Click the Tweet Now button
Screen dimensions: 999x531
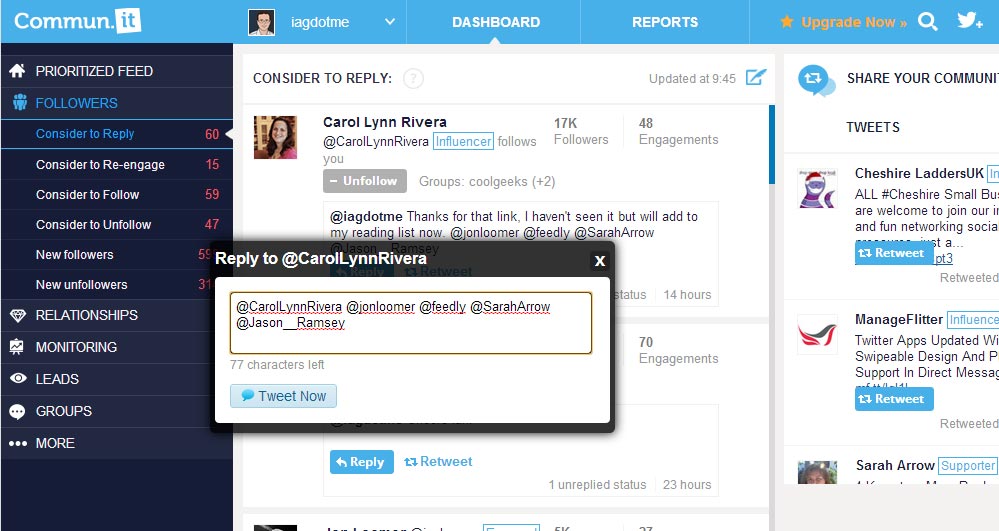tap(284, 396)
